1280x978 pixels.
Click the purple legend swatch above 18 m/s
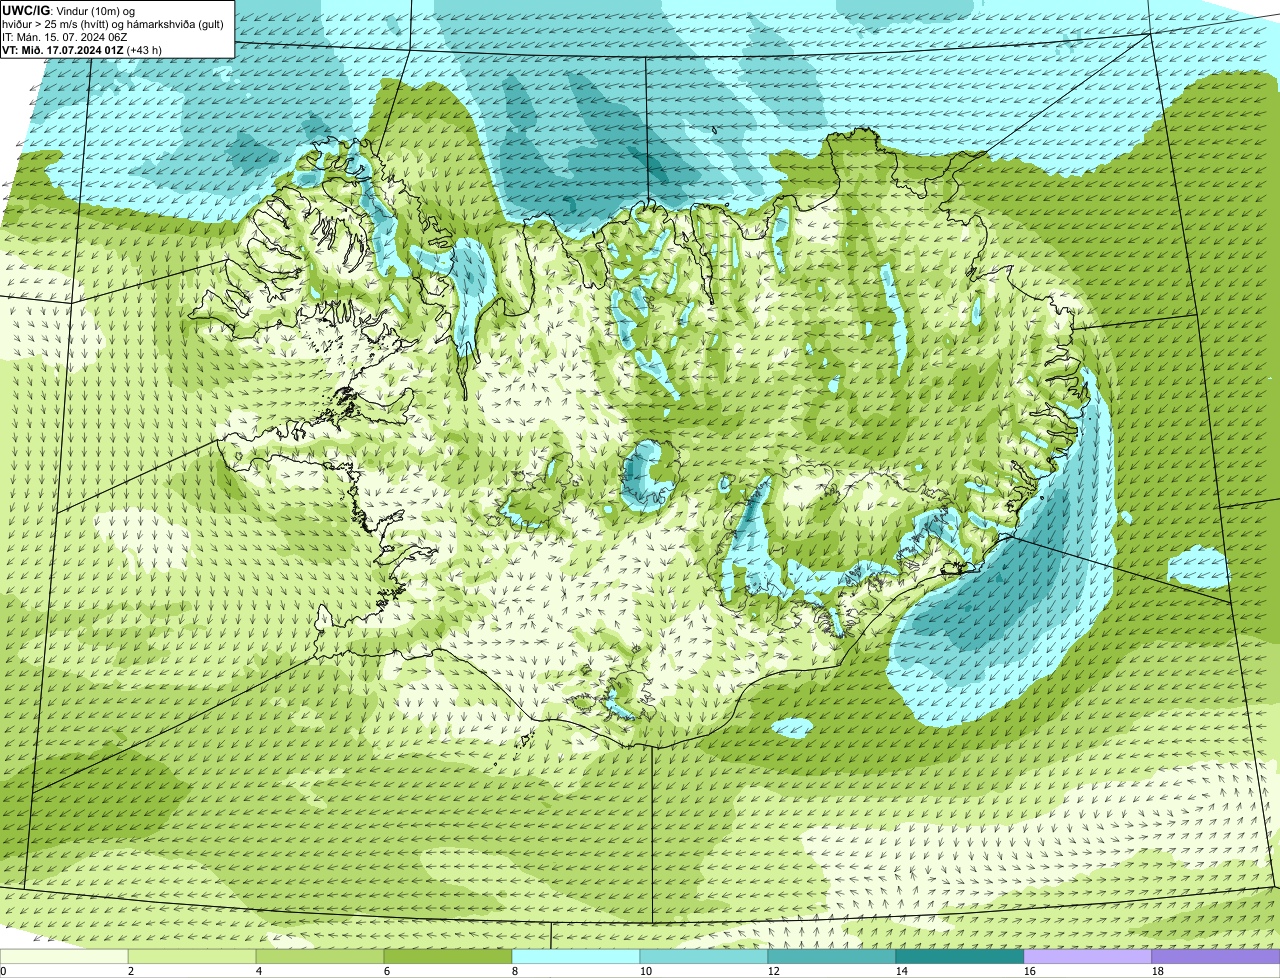(1216, 956)
